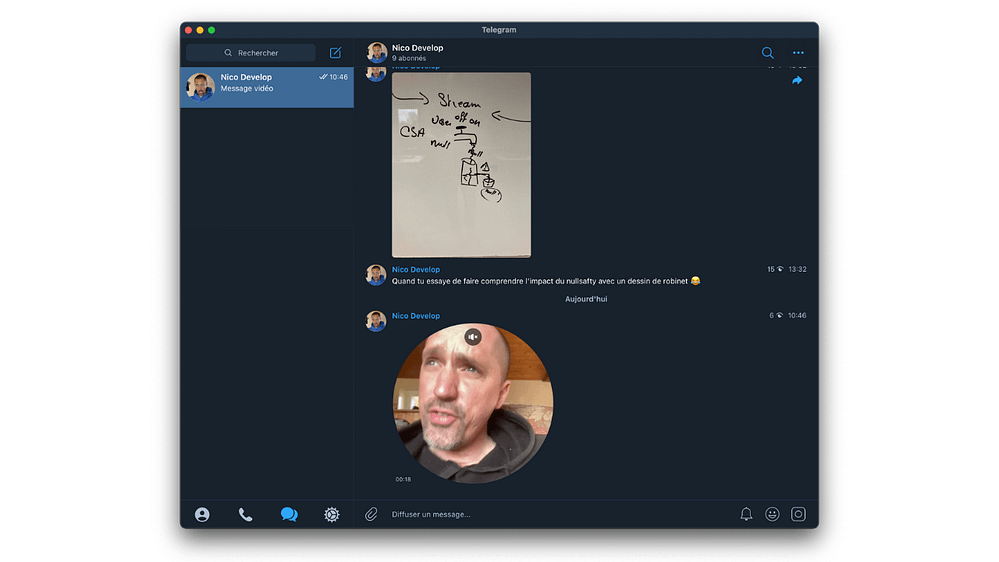Viewport: 999px width, 562px height.
Task: Click the sidebar chat avatar of Nico Develop
Action: click(200, 87)
